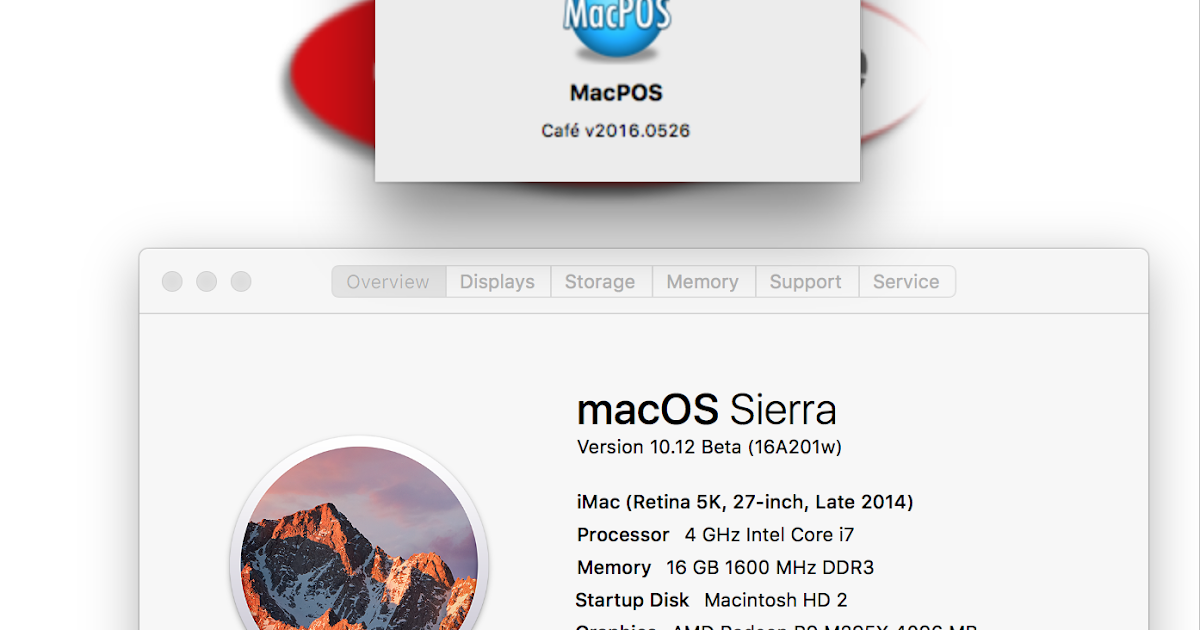Click the macOS Sierra title text
The image size is (1200, 630).
click(707, 408)
